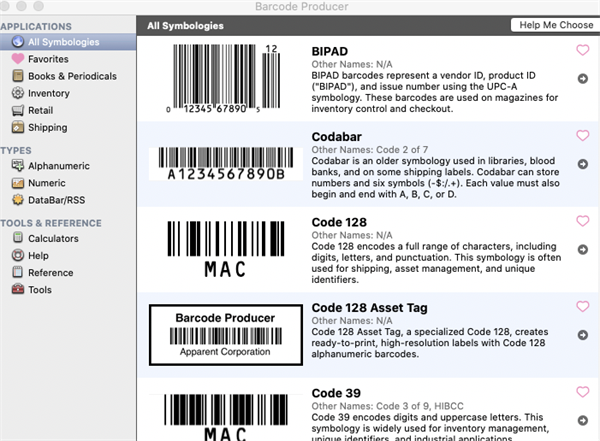This screenshot has height=441, width=600.
Task: Open Code 39 details with arrow icon
Action: pyautogui.click(x=583, y=420)
